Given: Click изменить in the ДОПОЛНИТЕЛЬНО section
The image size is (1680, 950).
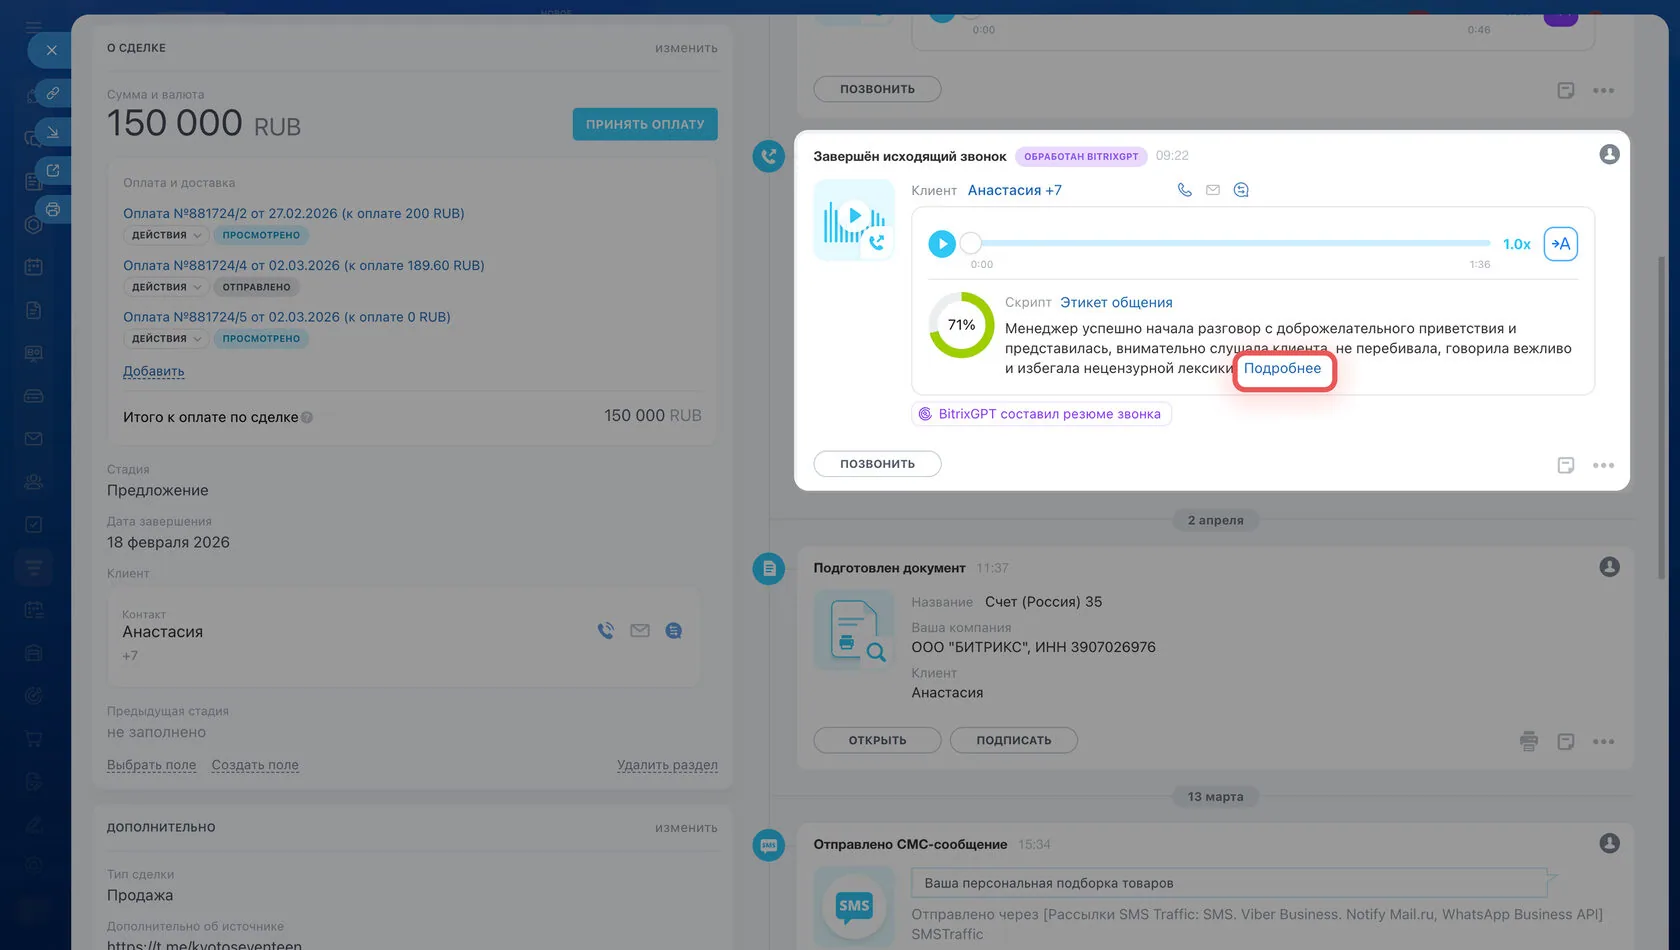Looking at the screenshot, I should tap(686, 828).
